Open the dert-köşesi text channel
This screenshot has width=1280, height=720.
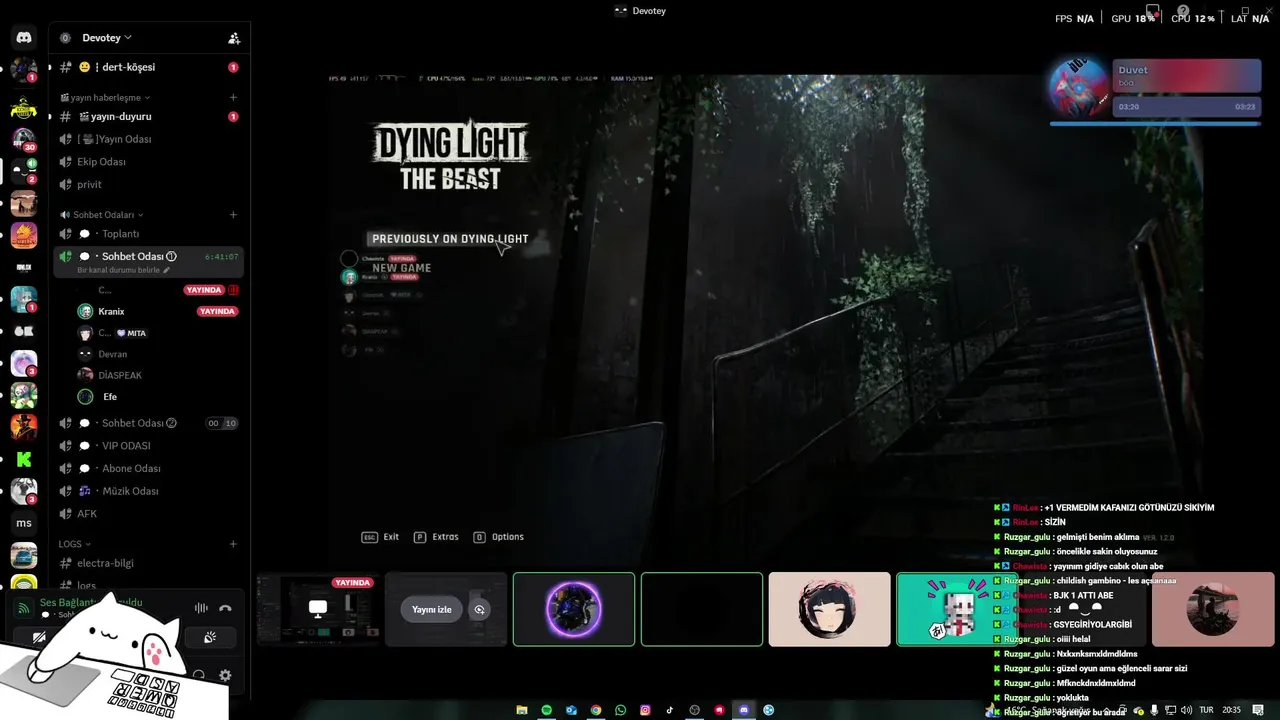(148, 67)
